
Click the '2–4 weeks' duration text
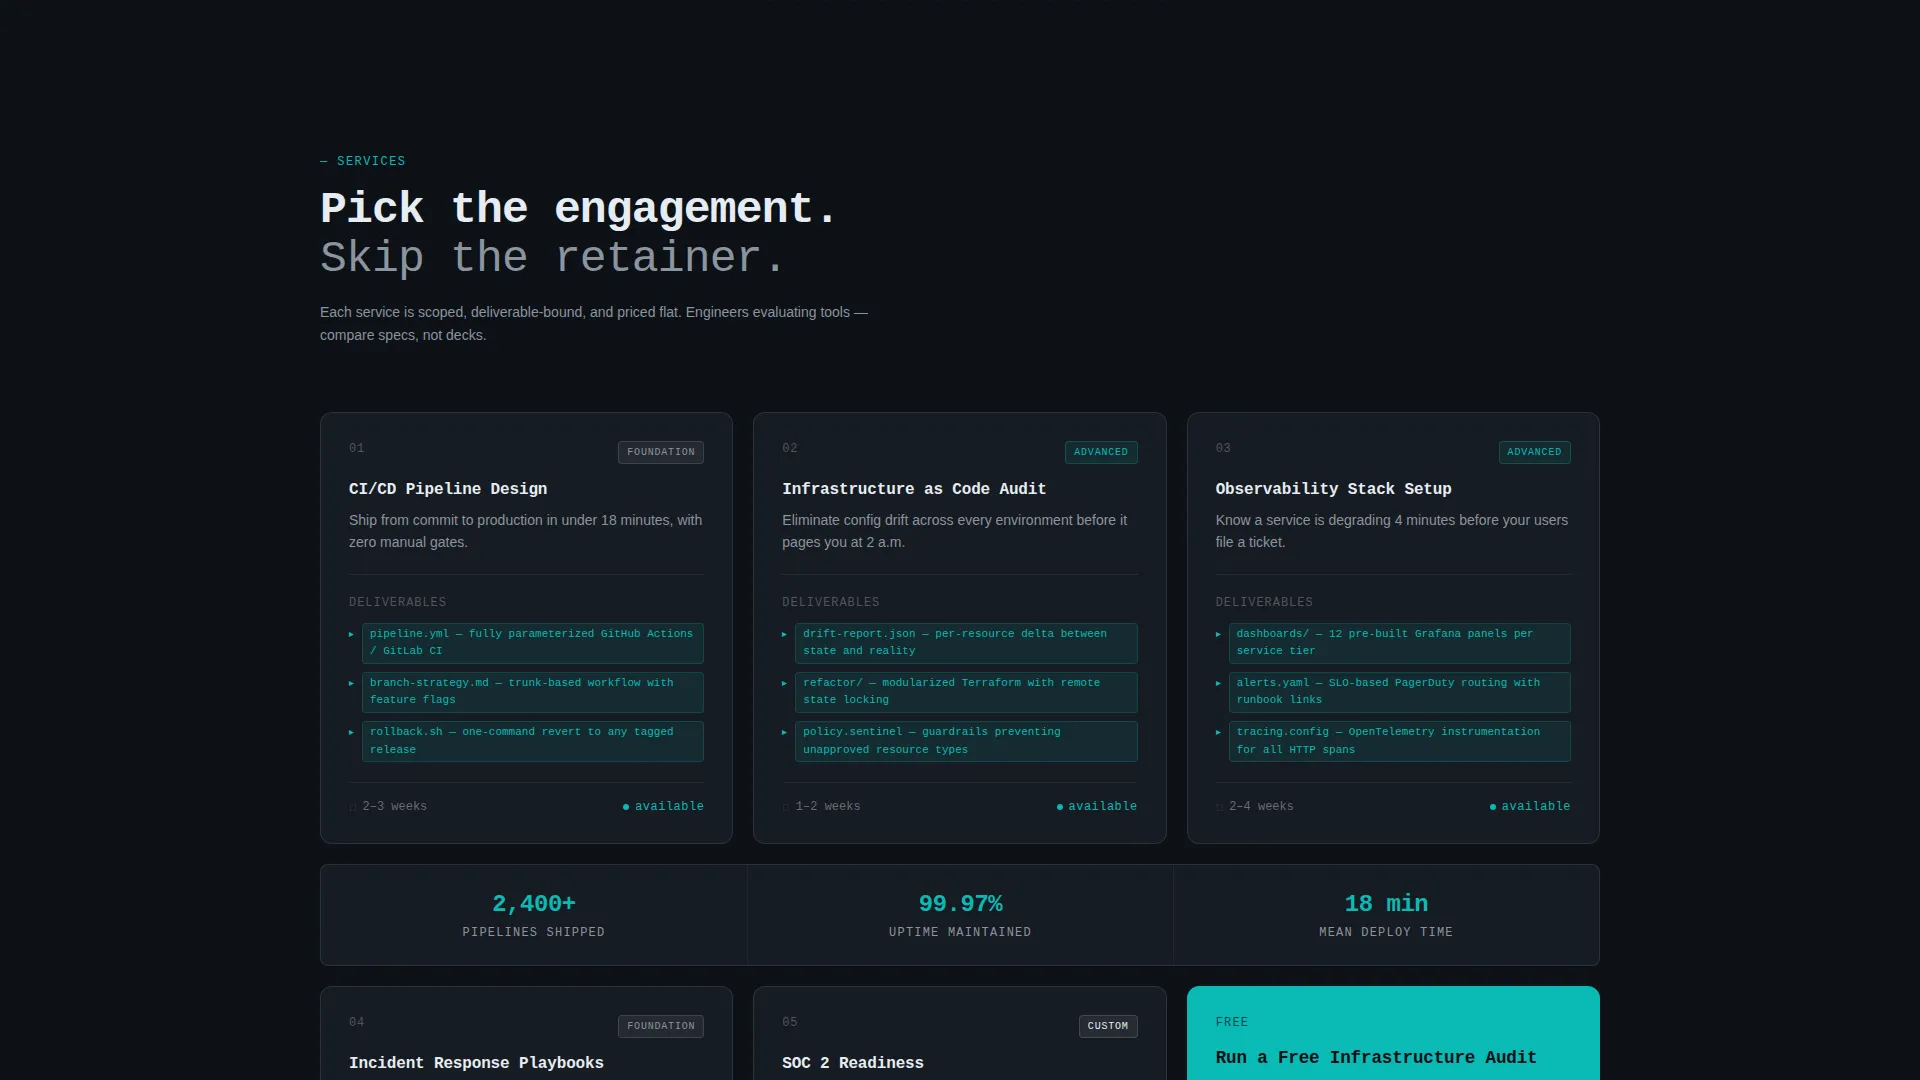point(1261,807)
